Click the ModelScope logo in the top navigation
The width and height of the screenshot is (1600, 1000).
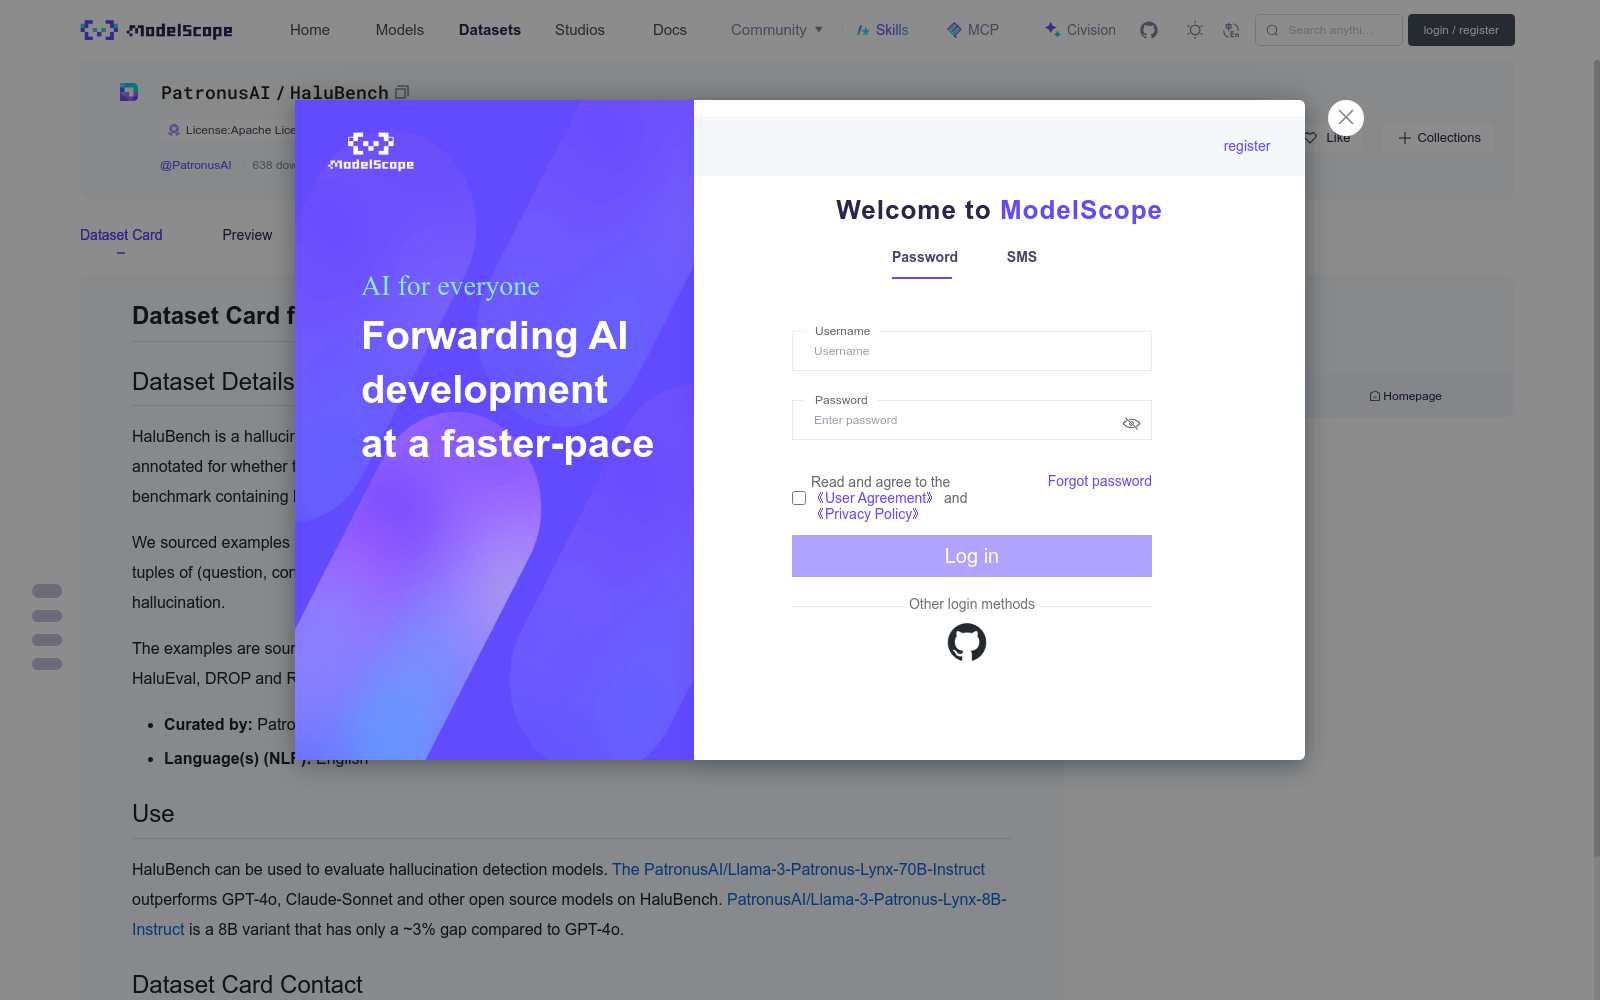156,30
